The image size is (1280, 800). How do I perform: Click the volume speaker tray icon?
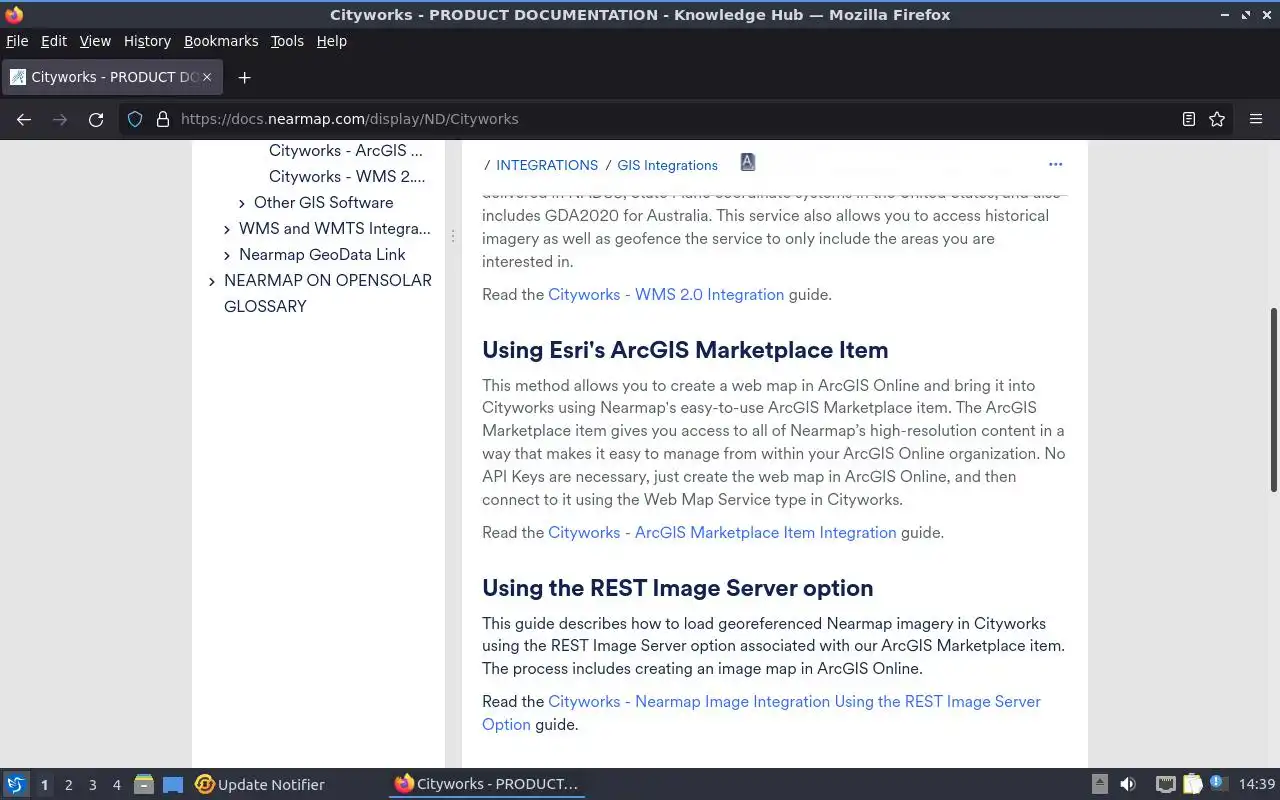click(x=1128, y=784)
